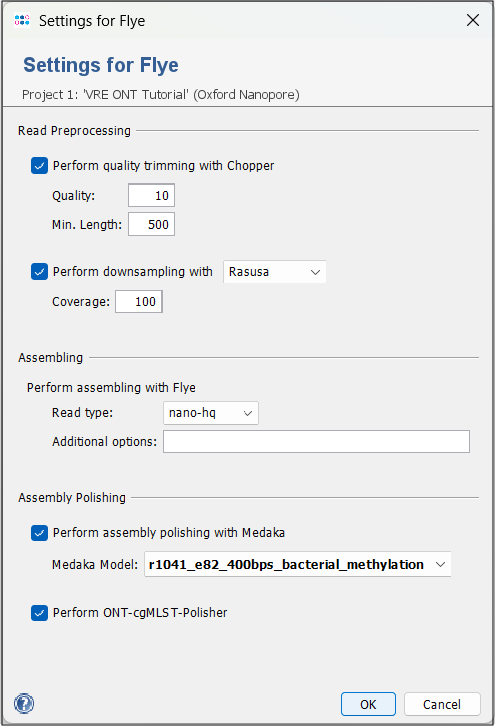The image size is (495, 726).
Task: Open the Medaka Model dropdown
Action: [x=298, y=564]
